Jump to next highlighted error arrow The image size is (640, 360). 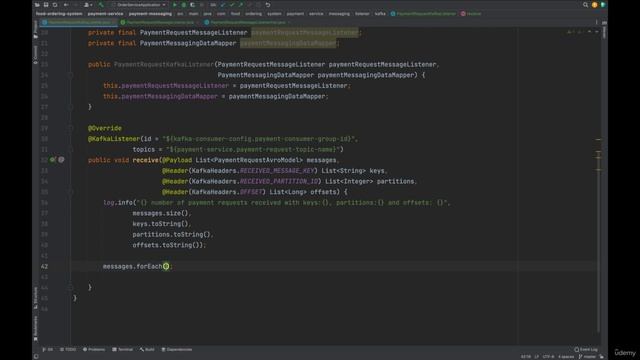(x=597, y=32)
